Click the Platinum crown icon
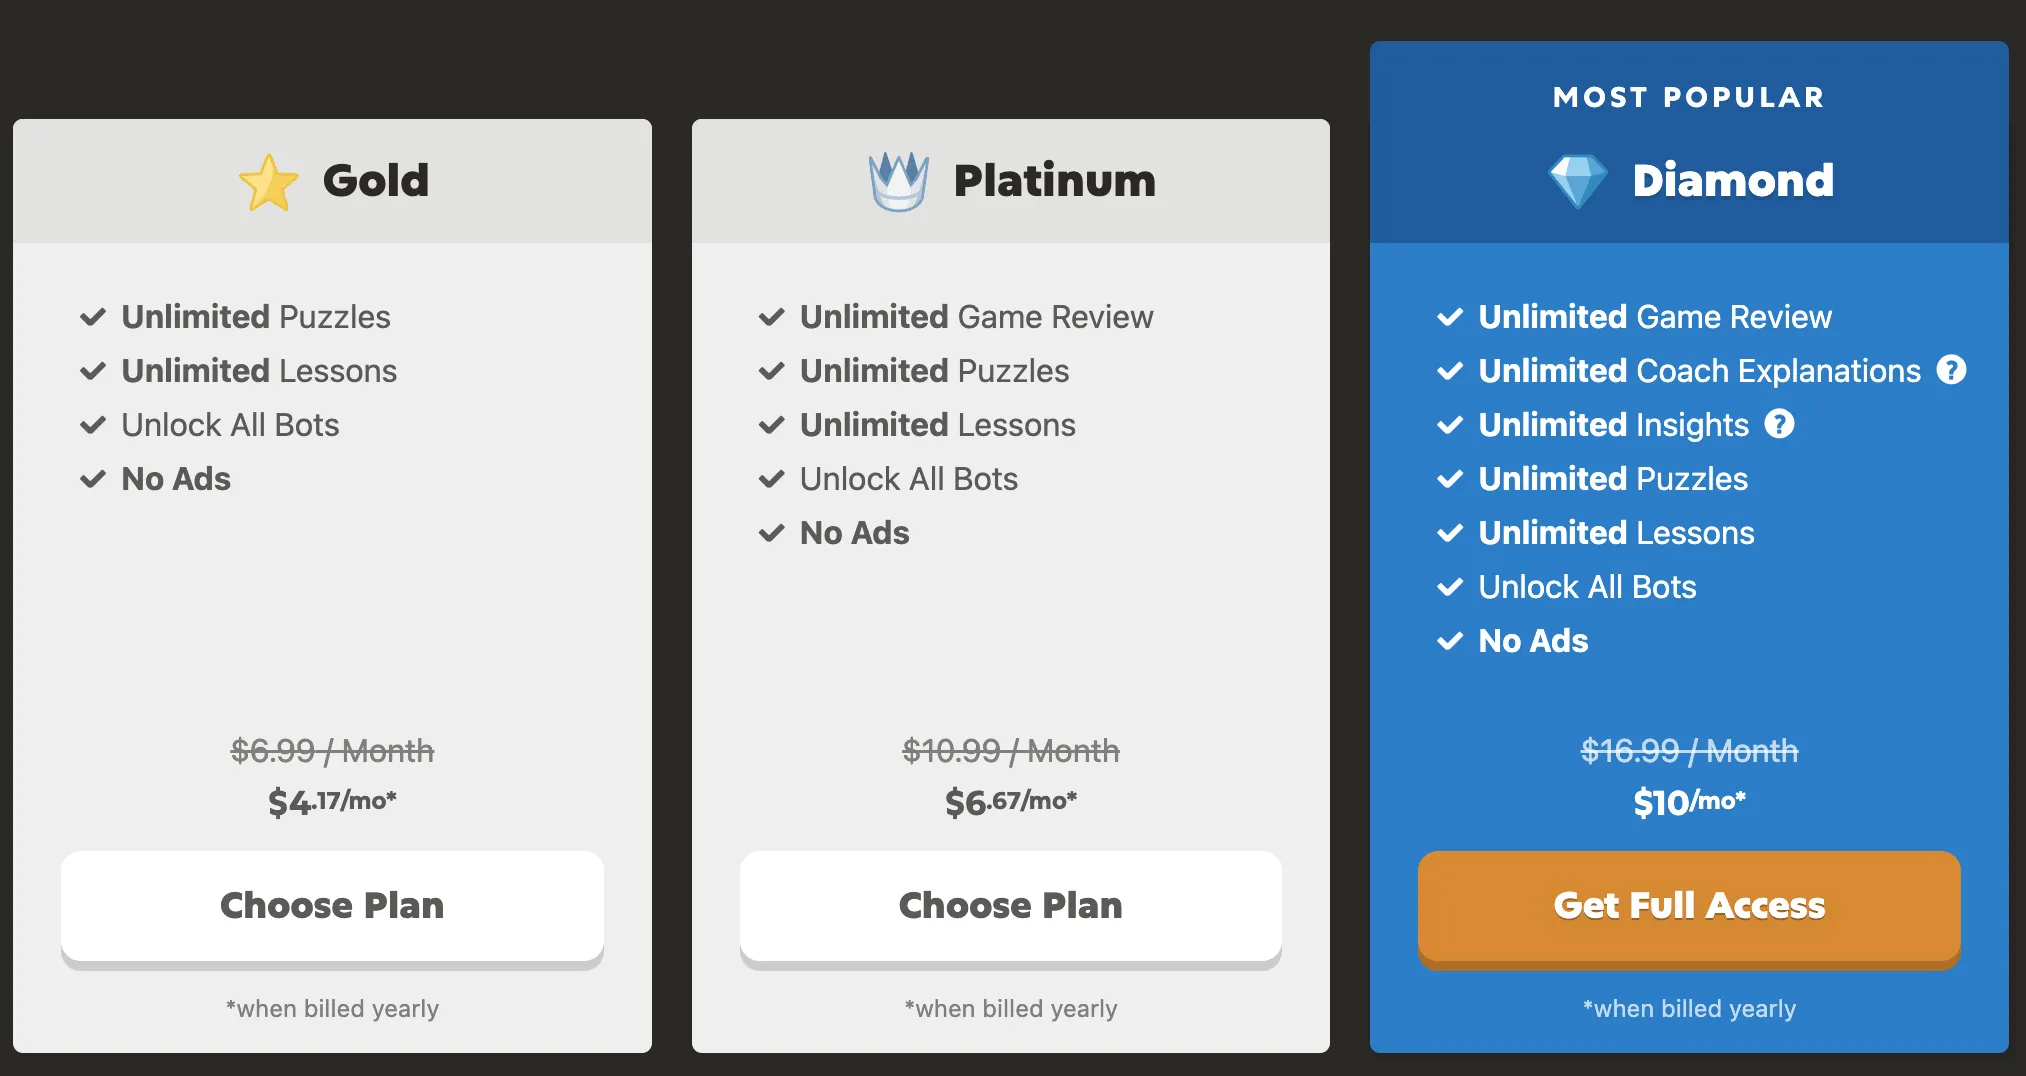The height and width of the screenshot is (1076, 2026). click(898, 182)
